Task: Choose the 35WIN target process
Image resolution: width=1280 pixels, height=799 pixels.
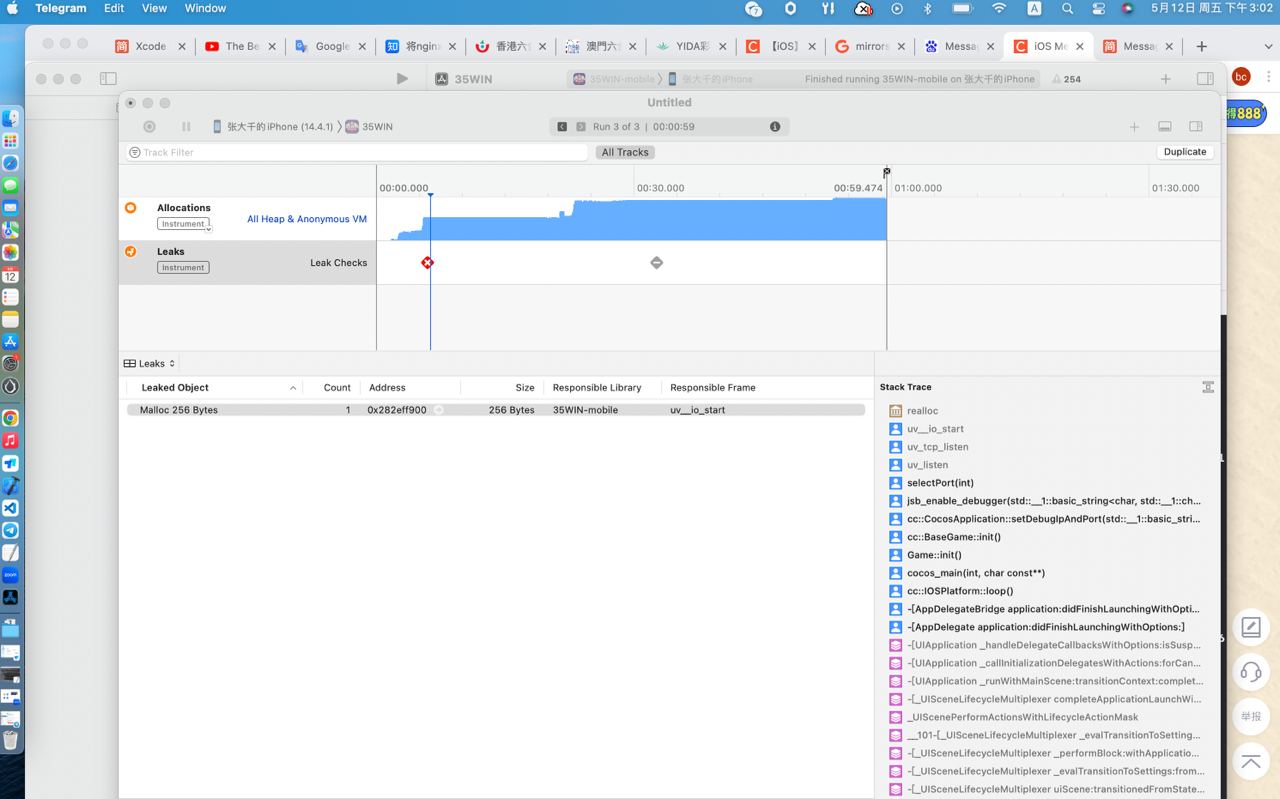Action: (x=369, y=127)
